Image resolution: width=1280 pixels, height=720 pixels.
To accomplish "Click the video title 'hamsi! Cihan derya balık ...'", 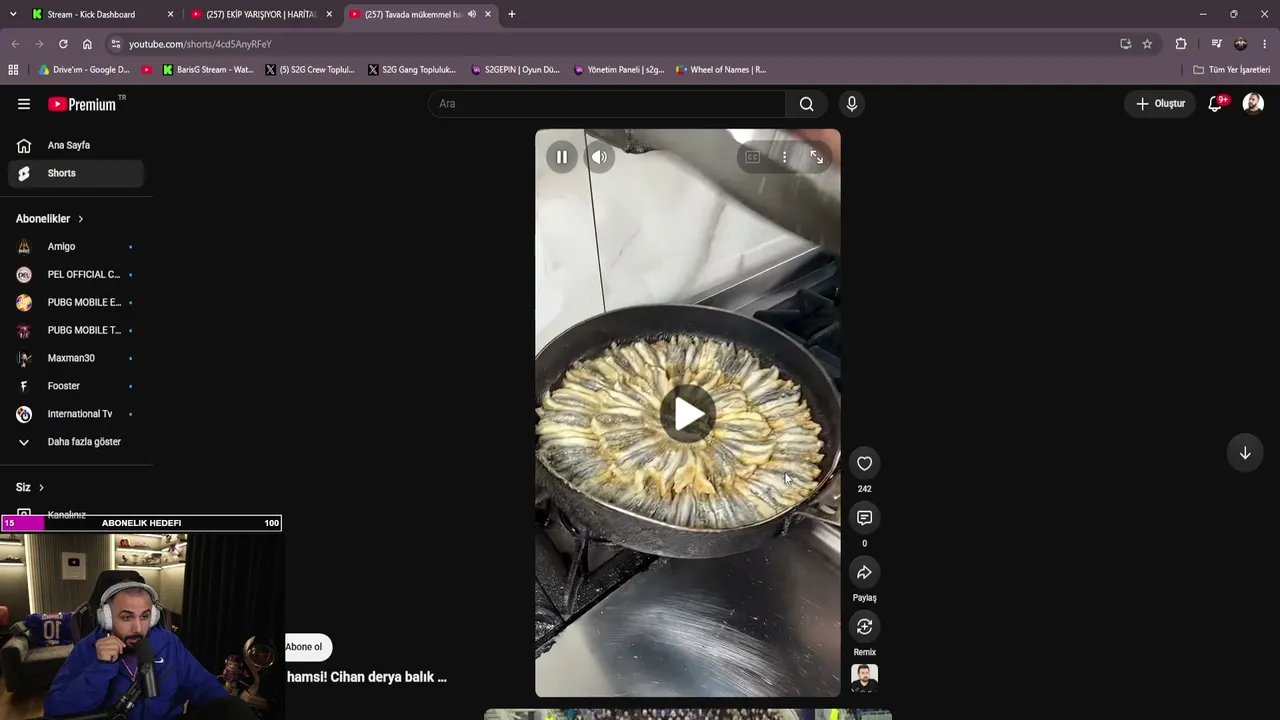I will click(367, 677).
